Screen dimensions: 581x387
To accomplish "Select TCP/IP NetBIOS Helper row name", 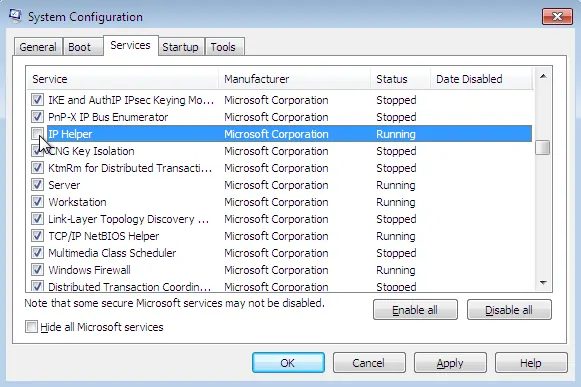I will point(104,236).
